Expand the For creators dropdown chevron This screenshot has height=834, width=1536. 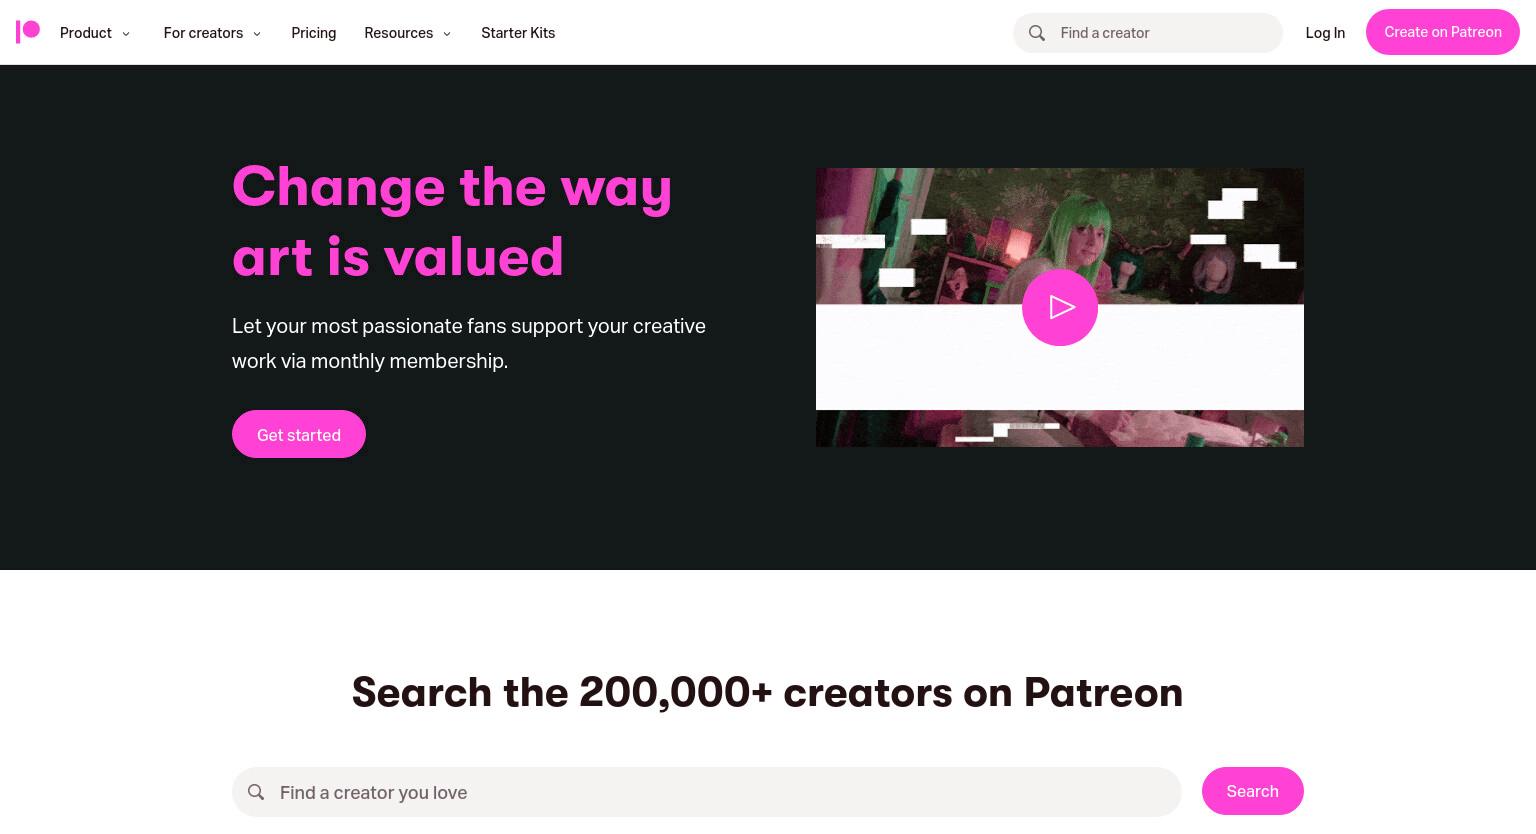pyautogui.click(x=257, y=34)
